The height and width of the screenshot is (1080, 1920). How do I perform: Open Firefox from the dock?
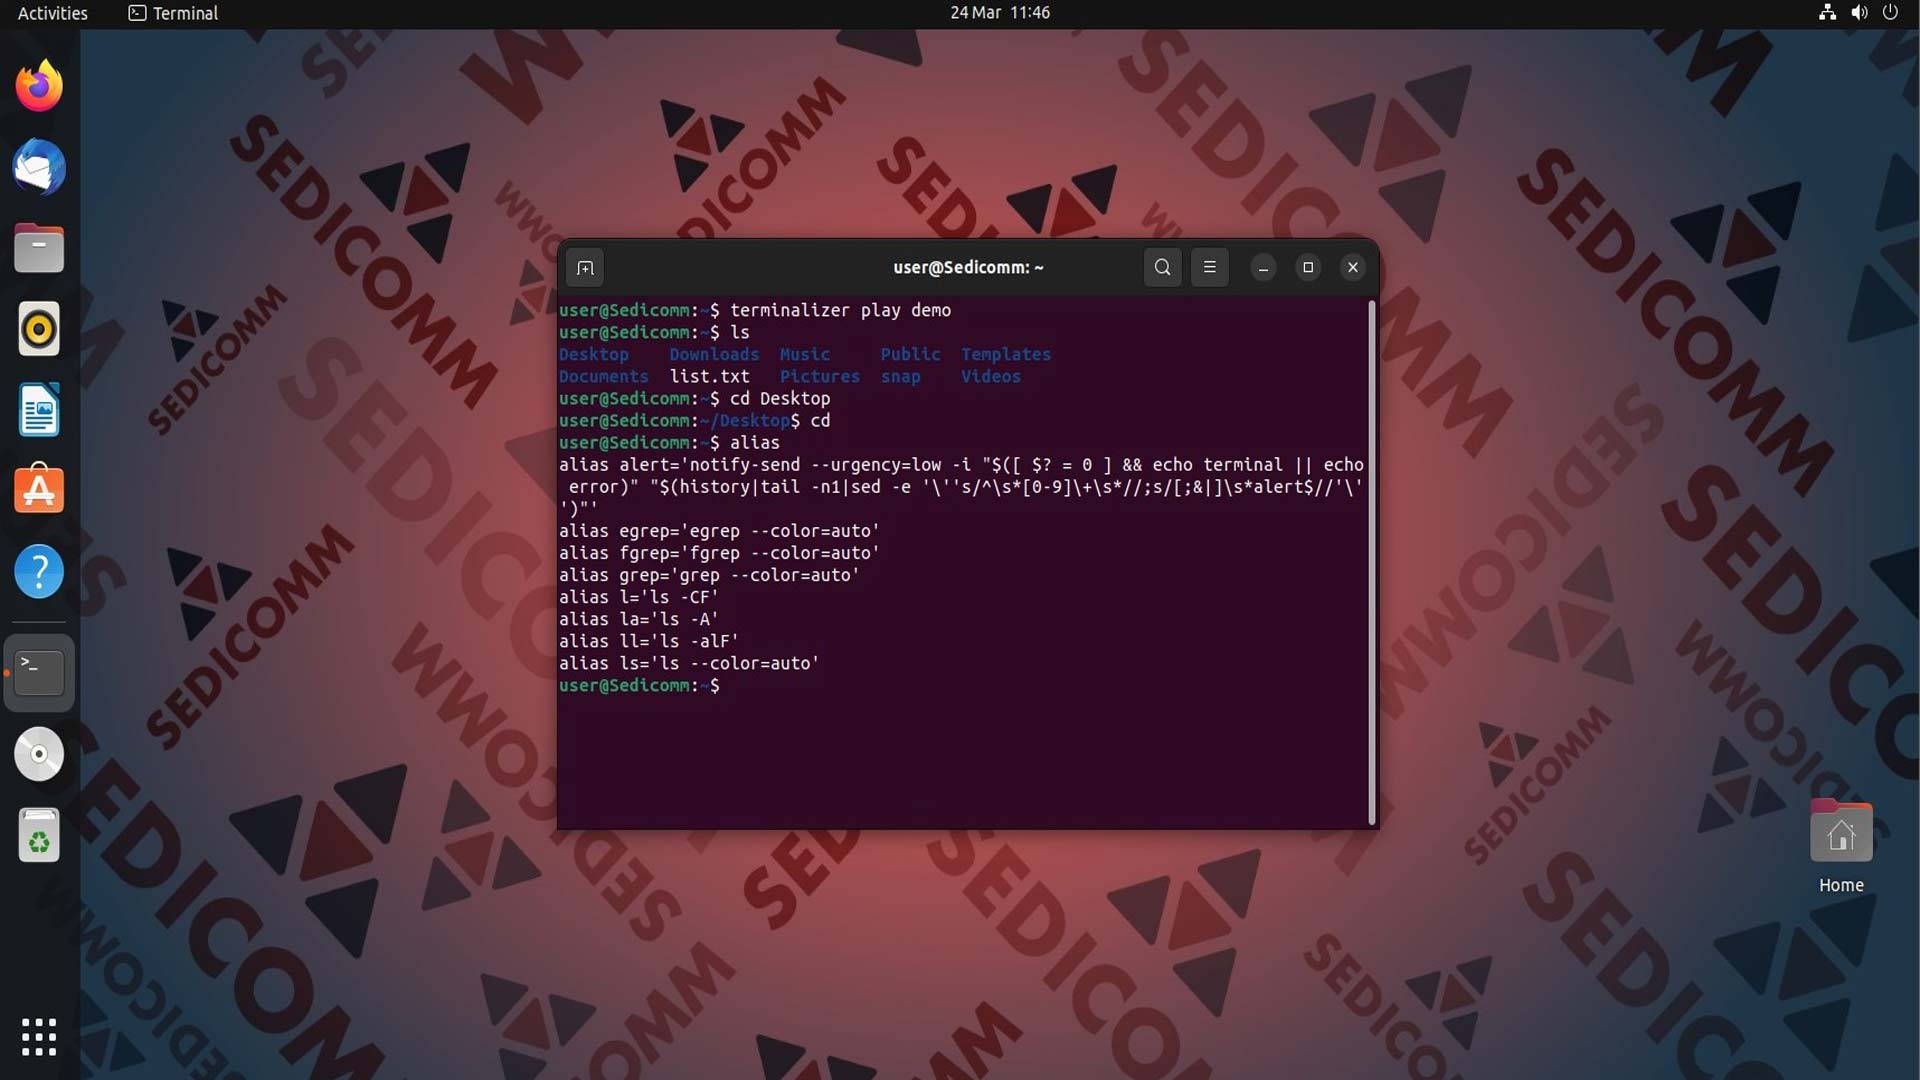coord(39,86)
